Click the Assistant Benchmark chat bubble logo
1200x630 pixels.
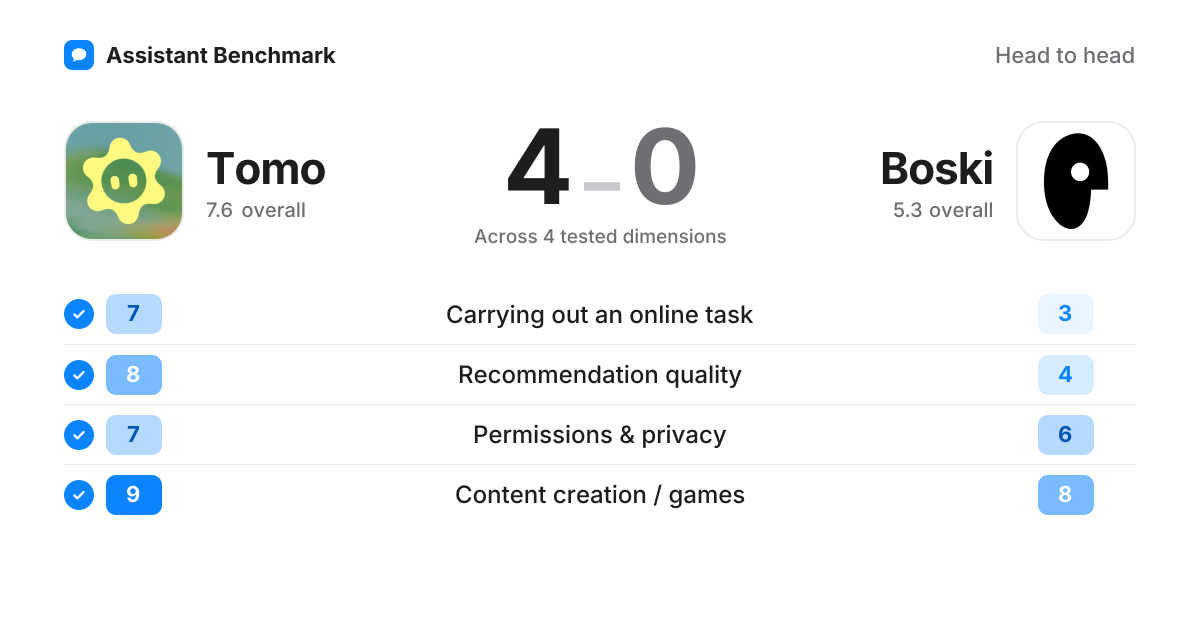point(79,55)
